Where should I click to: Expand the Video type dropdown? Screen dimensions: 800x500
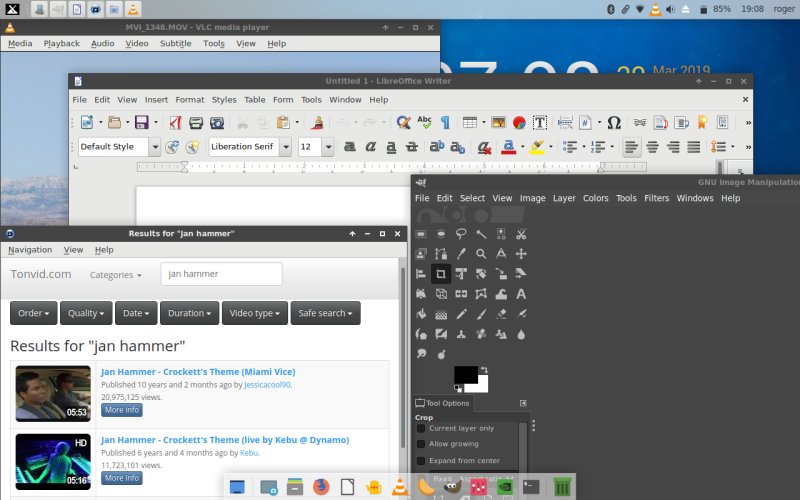254,313
